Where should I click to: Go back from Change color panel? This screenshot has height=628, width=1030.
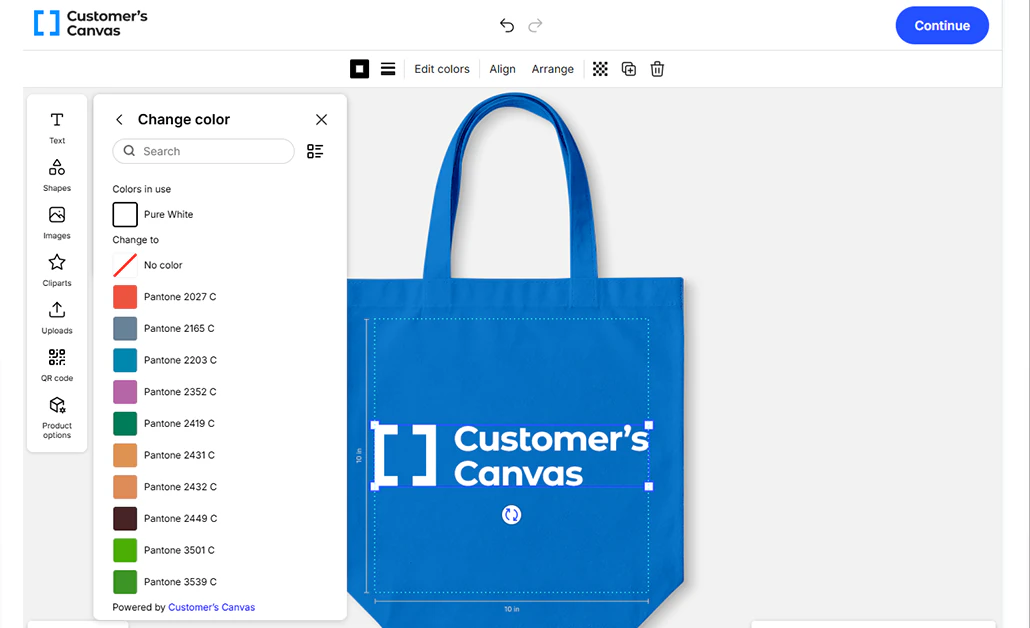pyautogui.click(x=119, y=120)
